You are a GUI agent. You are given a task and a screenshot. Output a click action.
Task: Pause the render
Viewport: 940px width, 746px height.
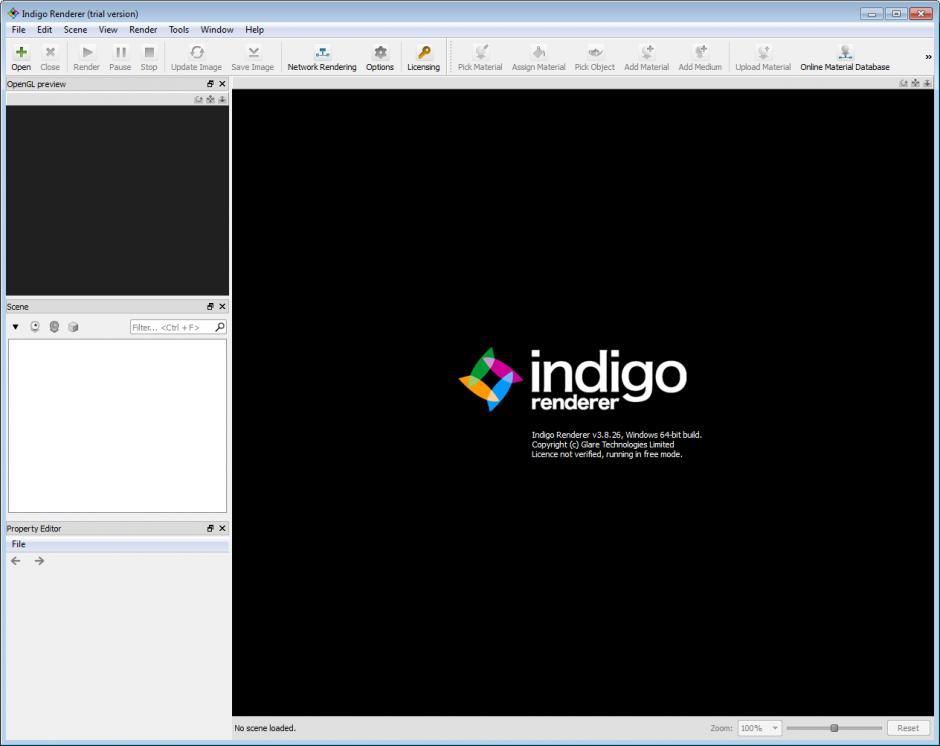120,58
